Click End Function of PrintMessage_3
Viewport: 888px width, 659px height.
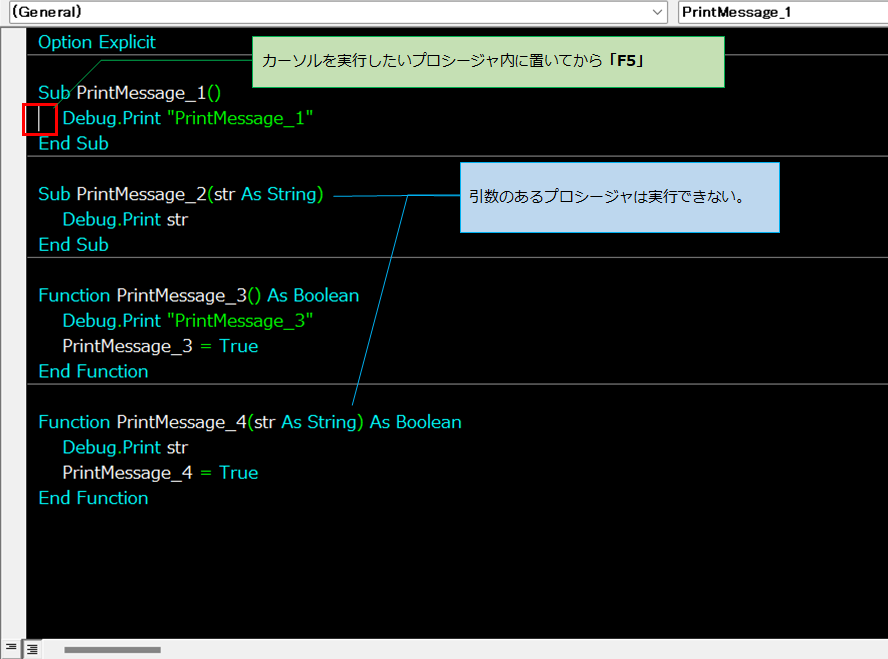[x=93, y=371]
